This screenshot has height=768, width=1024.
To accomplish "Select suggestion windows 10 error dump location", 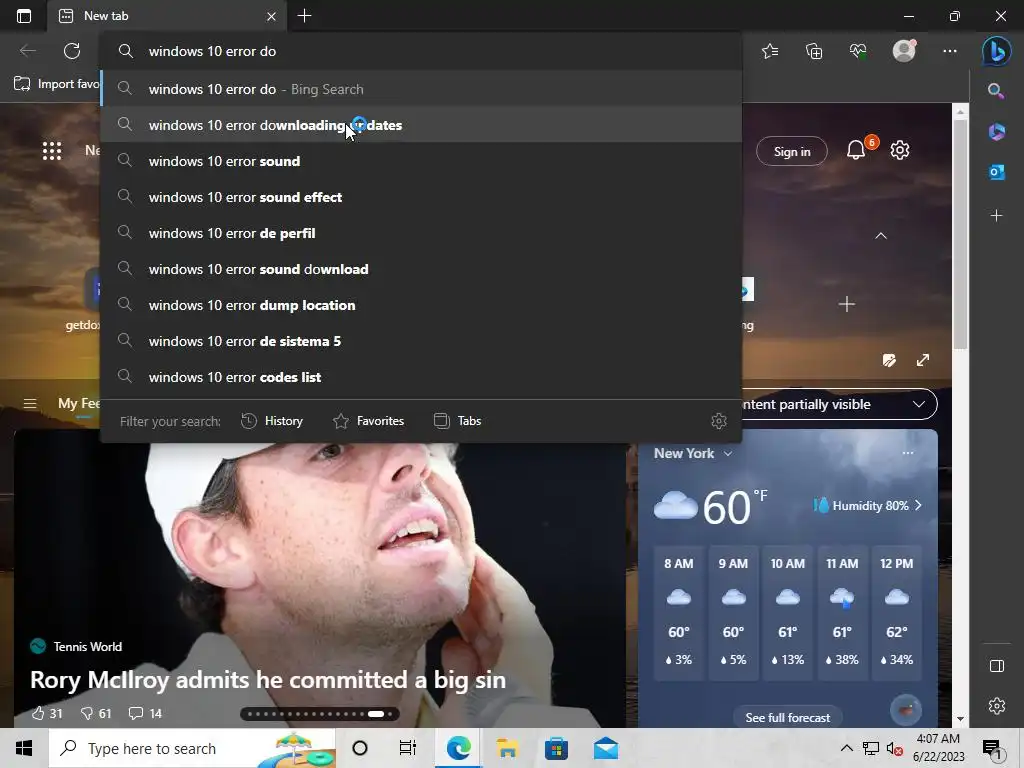I will coord(421,305).
